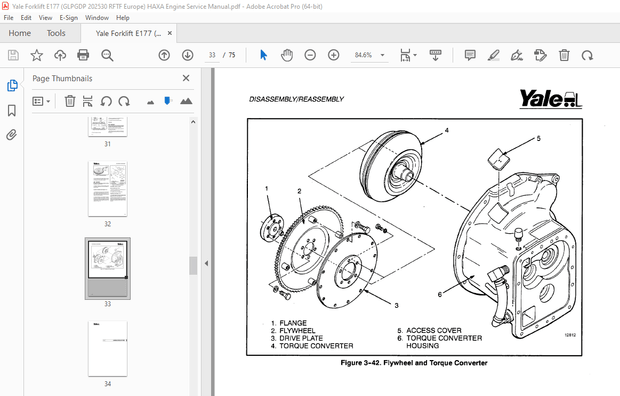The height and width of the screenshot is (396, 620).
Task: Open the Window menu
Action: (97, 18)
